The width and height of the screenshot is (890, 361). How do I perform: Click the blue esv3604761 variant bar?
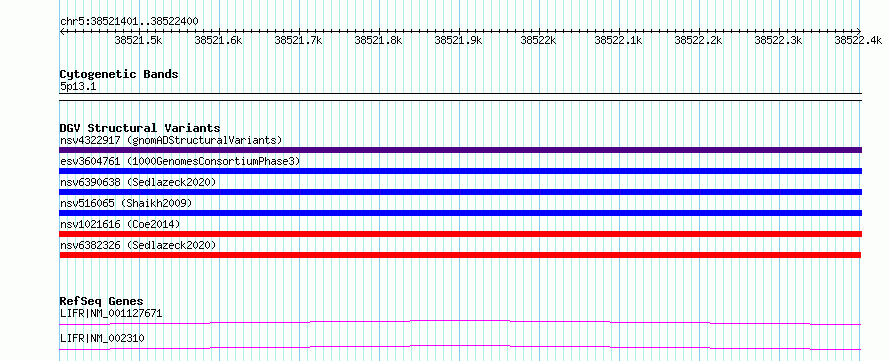pos(460,171)
